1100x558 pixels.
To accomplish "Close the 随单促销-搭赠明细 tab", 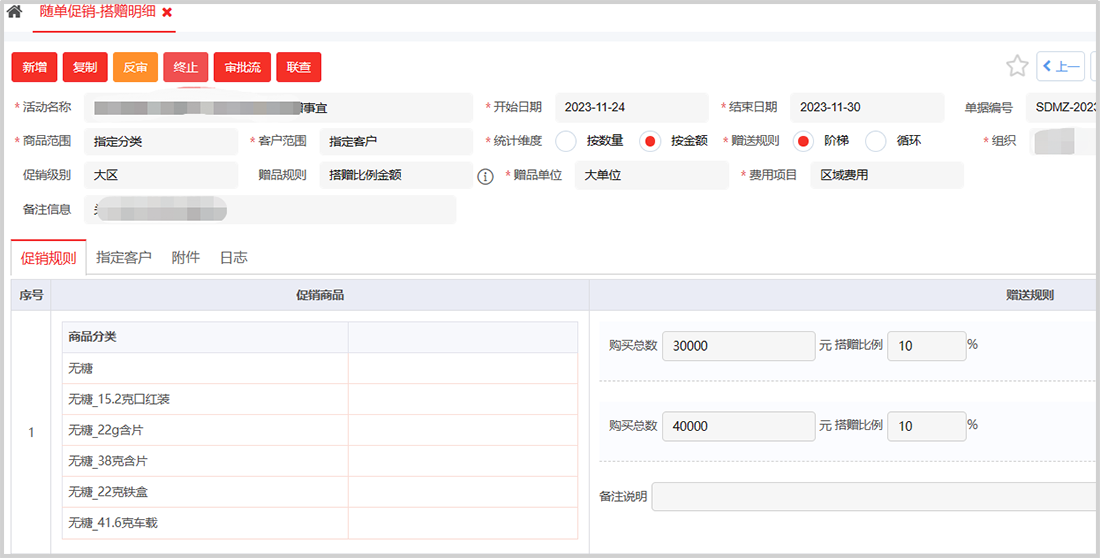I will pos(167,12).
